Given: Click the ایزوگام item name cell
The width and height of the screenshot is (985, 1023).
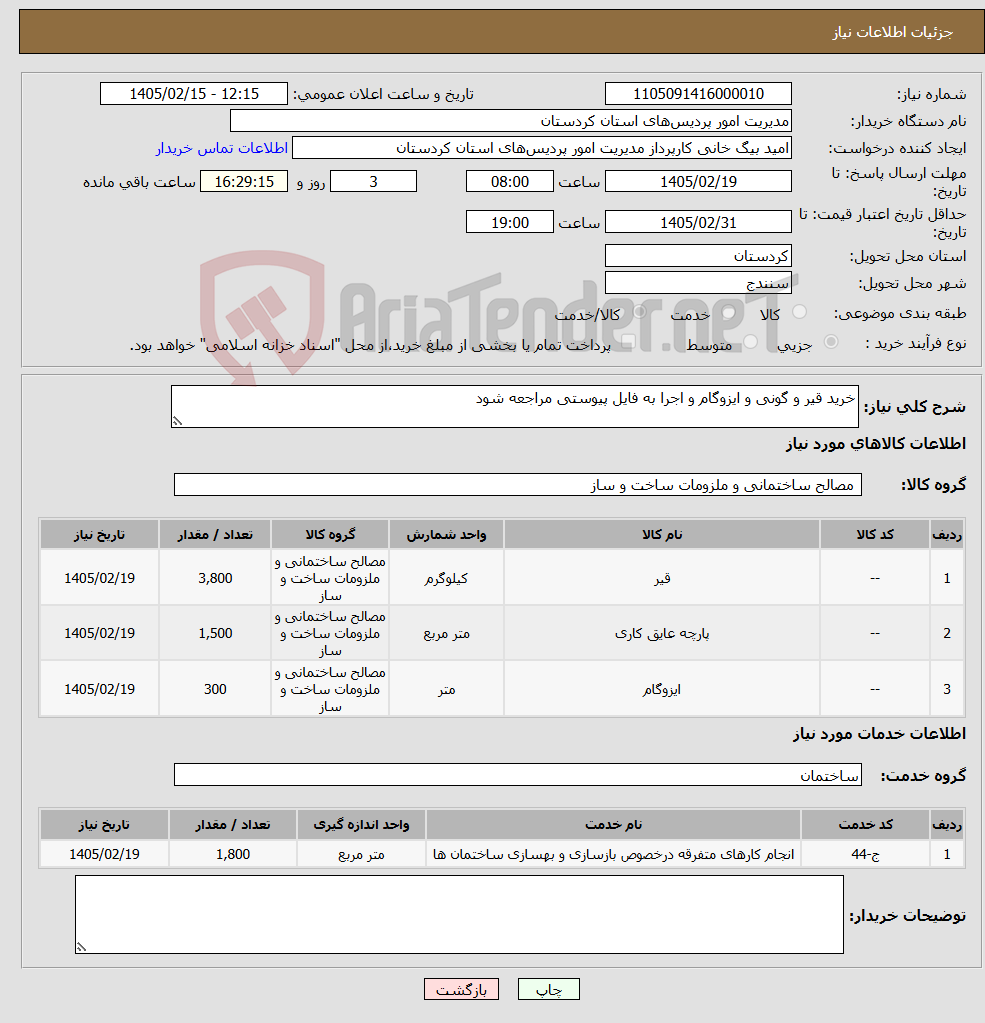Looking at the screenshot, I should 661,689.
